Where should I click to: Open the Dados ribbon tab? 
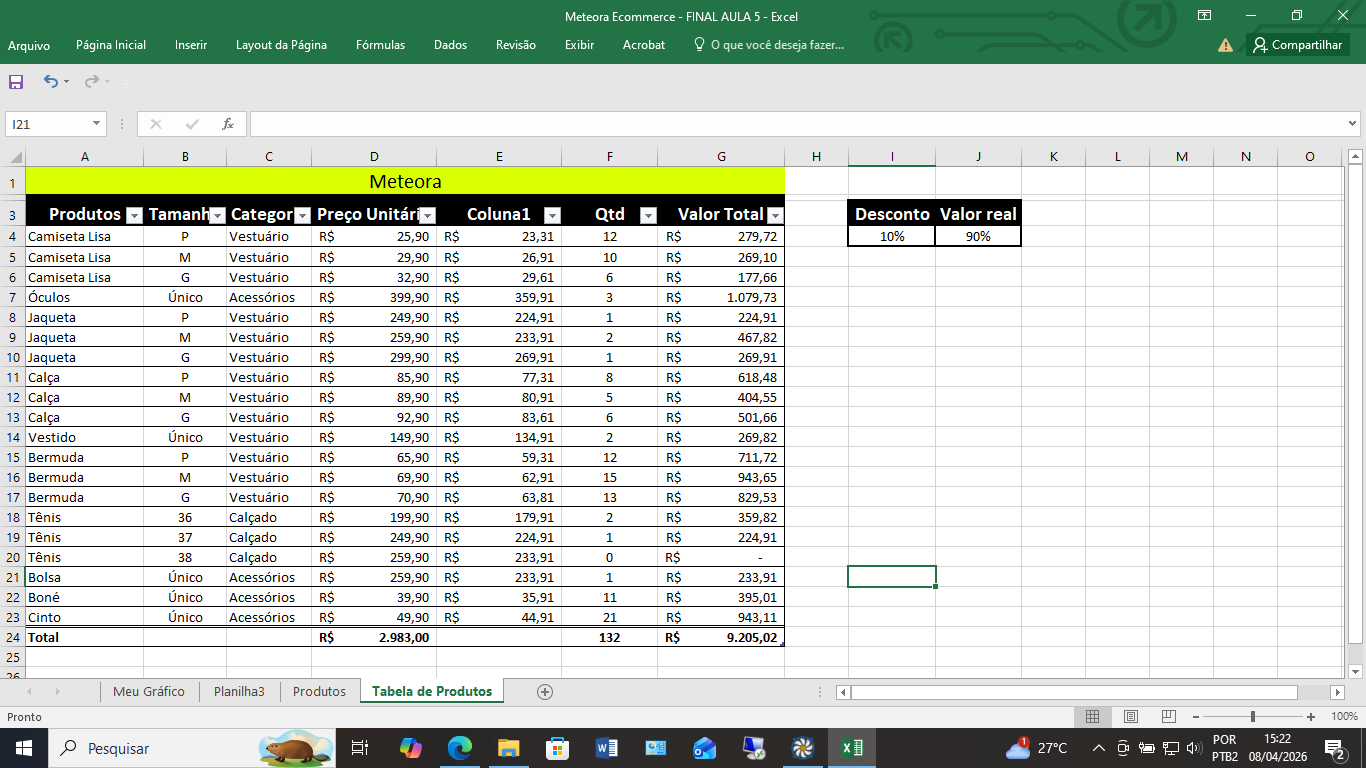pyautogui.click(x=451, y=45)
